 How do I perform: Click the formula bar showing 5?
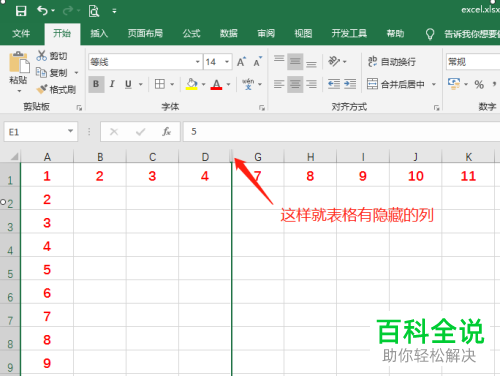tap(341, 132)
